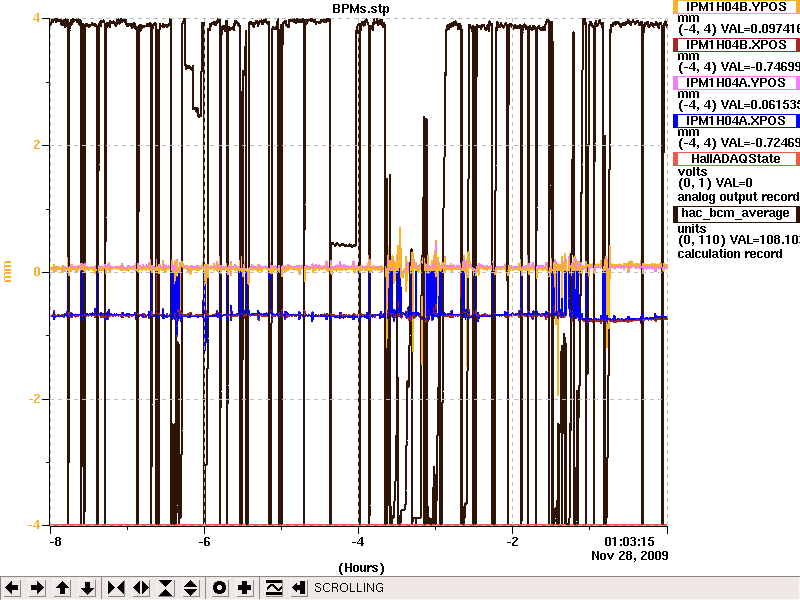Select the IPM1H04B.XPOS curve legend
This screenshot has width=800, height=600.
pyautogui.click(x=736, y=45)
